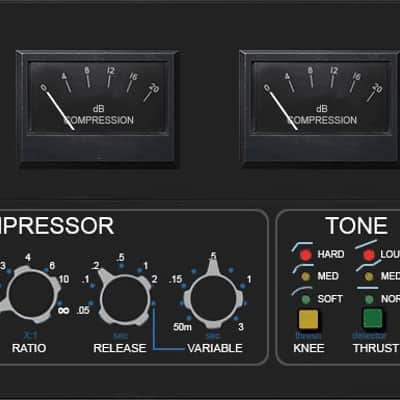Click the infinity mark on the RATIO knob
The height and width of the screenshot is (400, 400).
(64, 310)
